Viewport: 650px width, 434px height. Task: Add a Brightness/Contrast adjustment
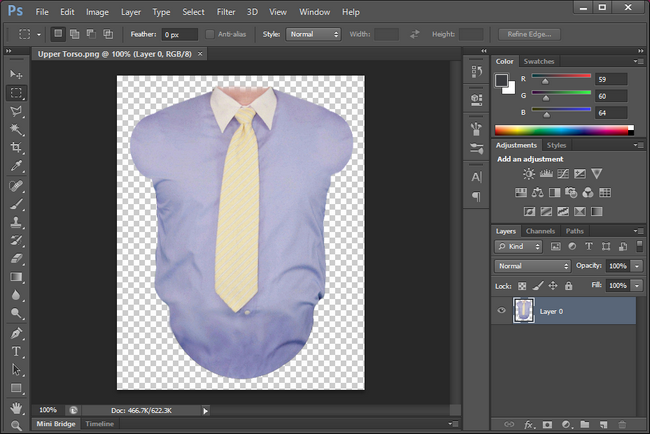[x=529, y=174]
